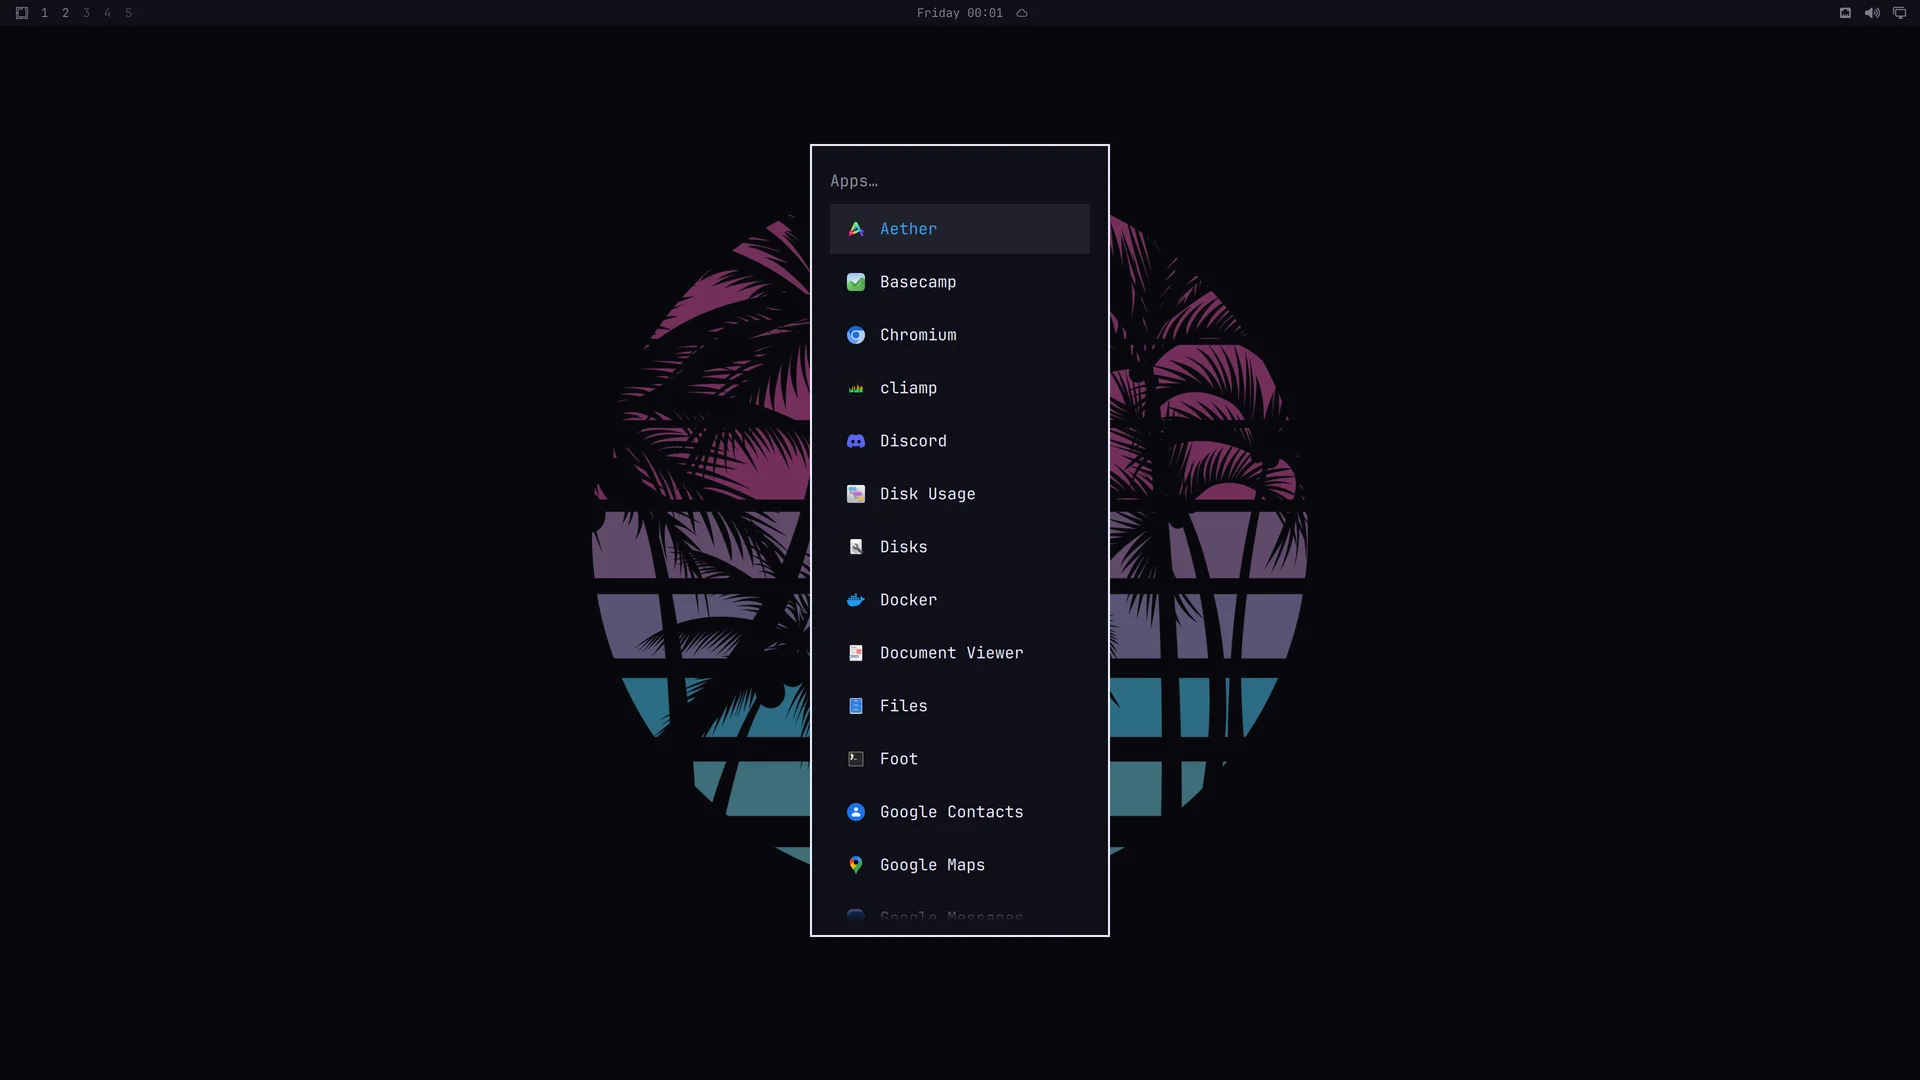Switch to workspace 1 in top bar
This screenshot has width=1920, height=1080.
pos(44,13)
